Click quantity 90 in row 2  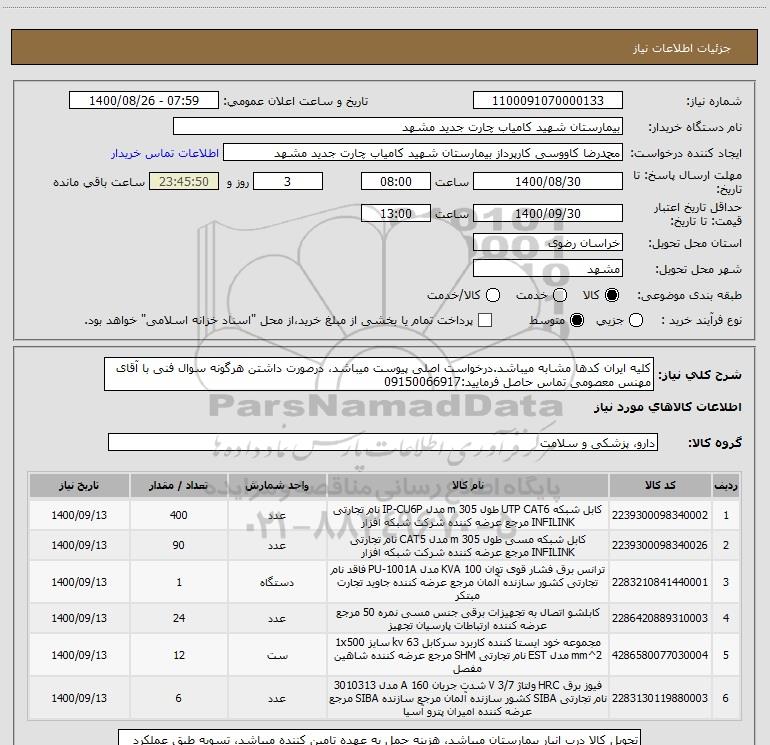(179, 545)
